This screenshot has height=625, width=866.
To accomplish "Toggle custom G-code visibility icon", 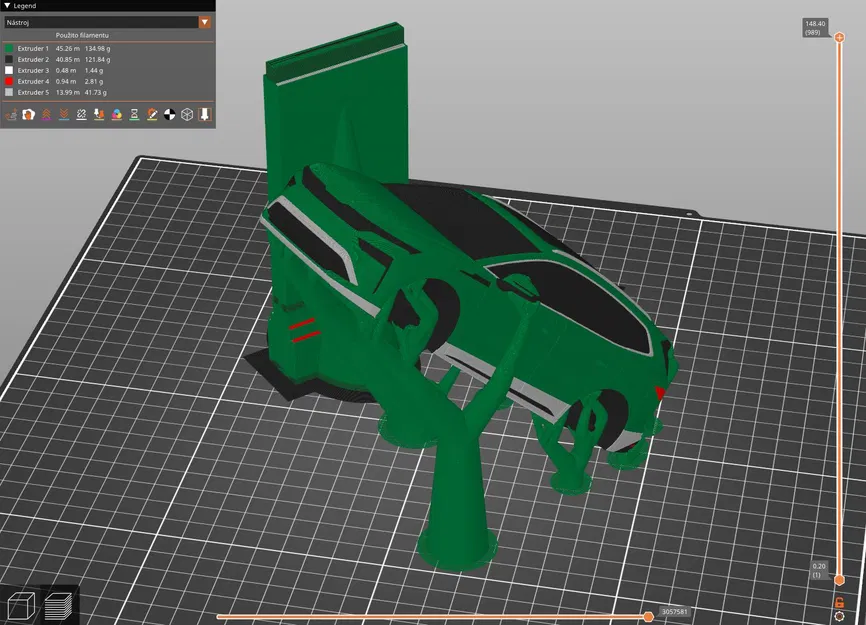I will (152, 114).
